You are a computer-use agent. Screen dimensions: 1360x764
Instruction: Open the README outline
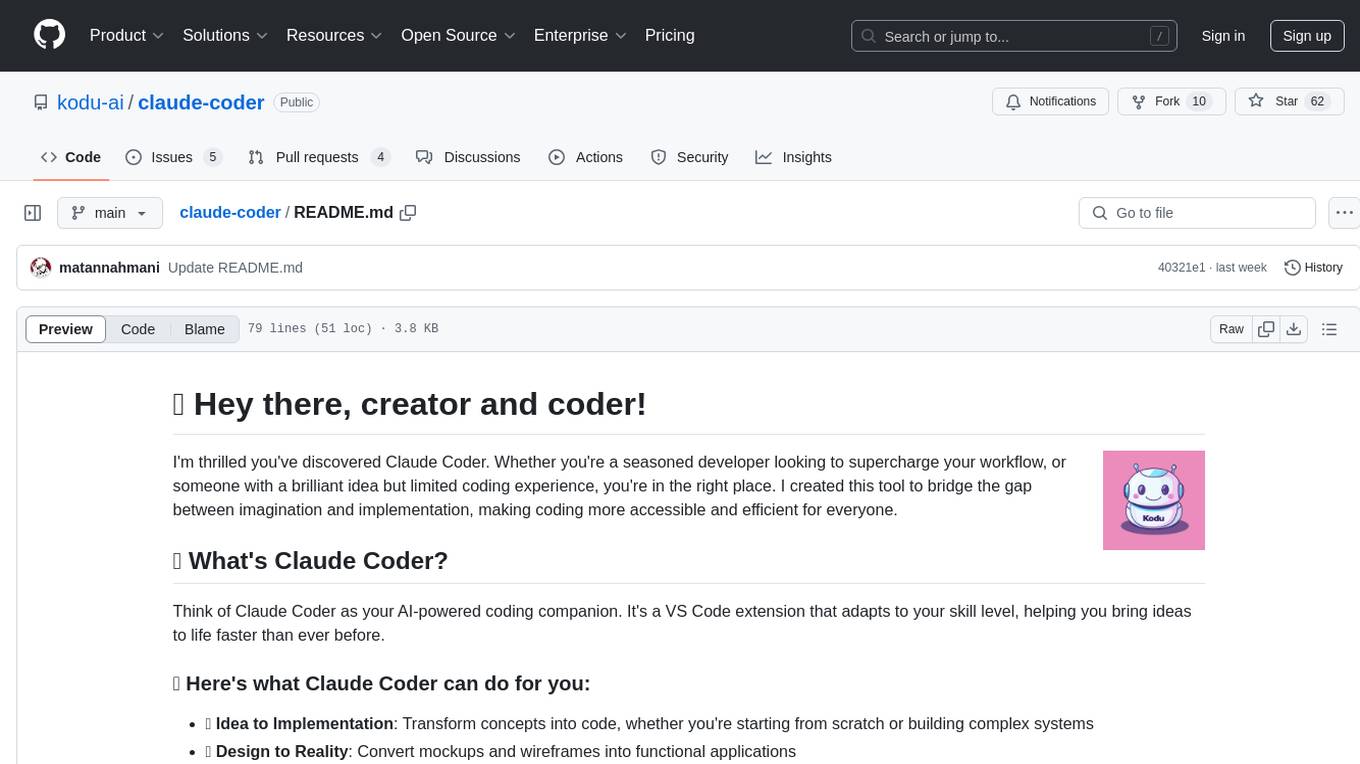click(x=1329, y=329)
